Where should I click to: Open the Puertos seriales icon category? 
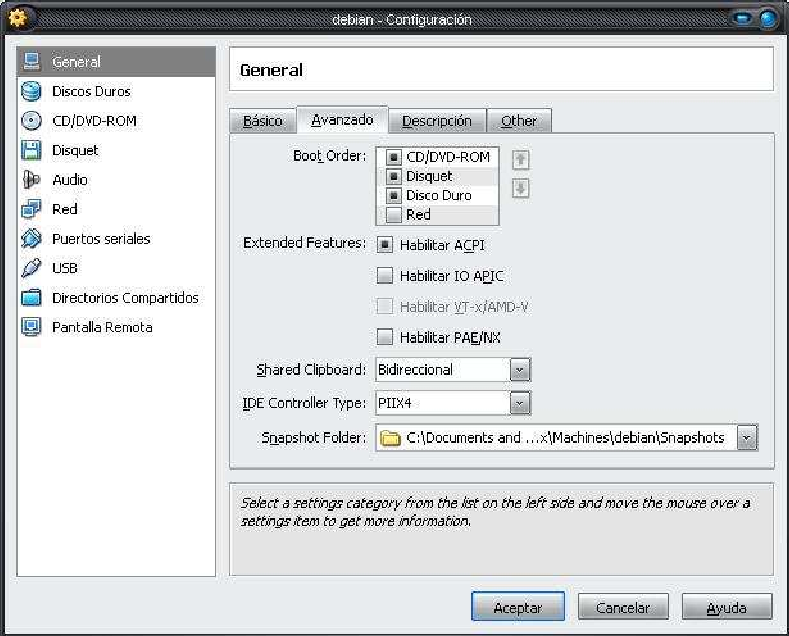(31, 239)
